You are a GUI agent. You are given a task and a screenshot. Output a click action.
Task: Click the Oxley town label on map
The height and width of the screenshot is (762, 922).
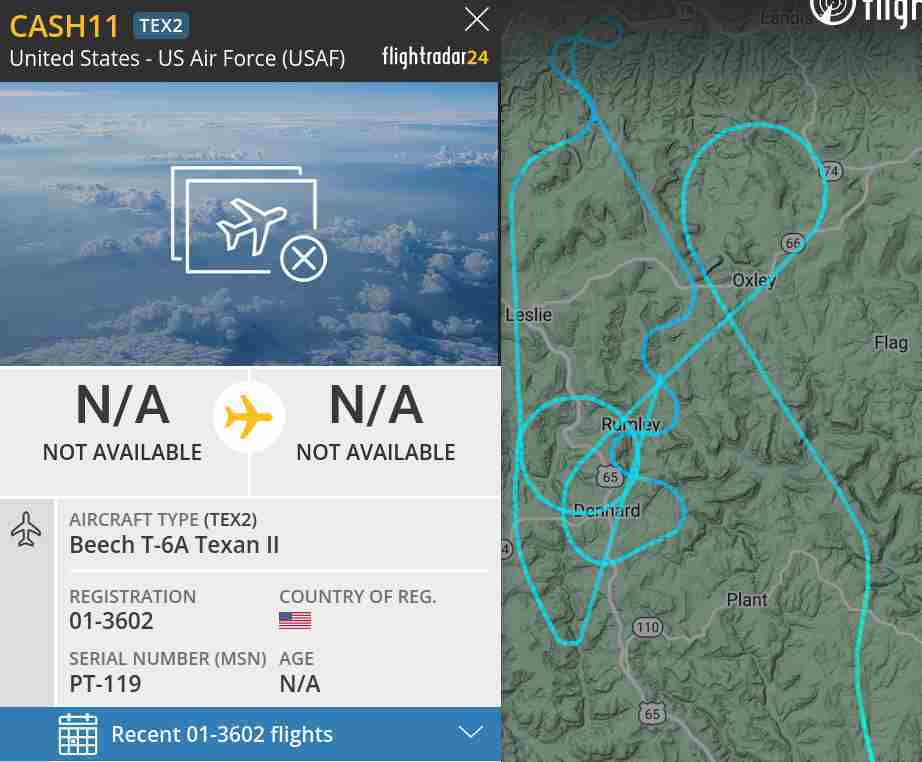click(x=754, y=280)
